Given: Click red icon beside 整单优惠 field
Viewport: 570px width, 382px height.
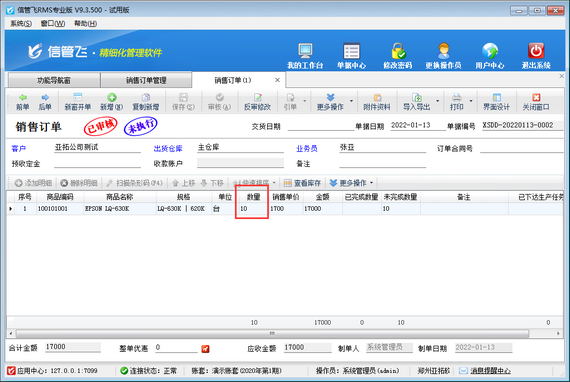Looking at the screenshot, I should tap(205, 349).
